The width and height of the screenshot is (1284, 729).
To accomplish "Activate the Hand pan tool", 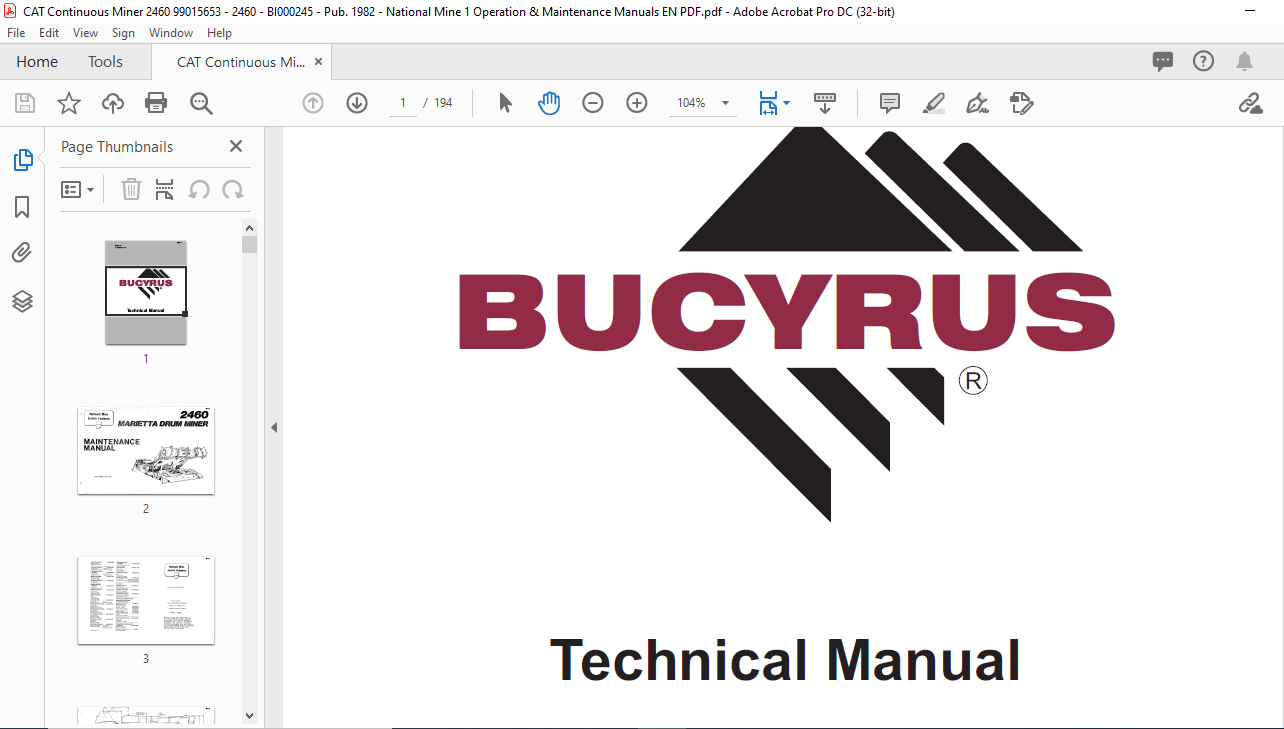I will click(x=549, y=103).
